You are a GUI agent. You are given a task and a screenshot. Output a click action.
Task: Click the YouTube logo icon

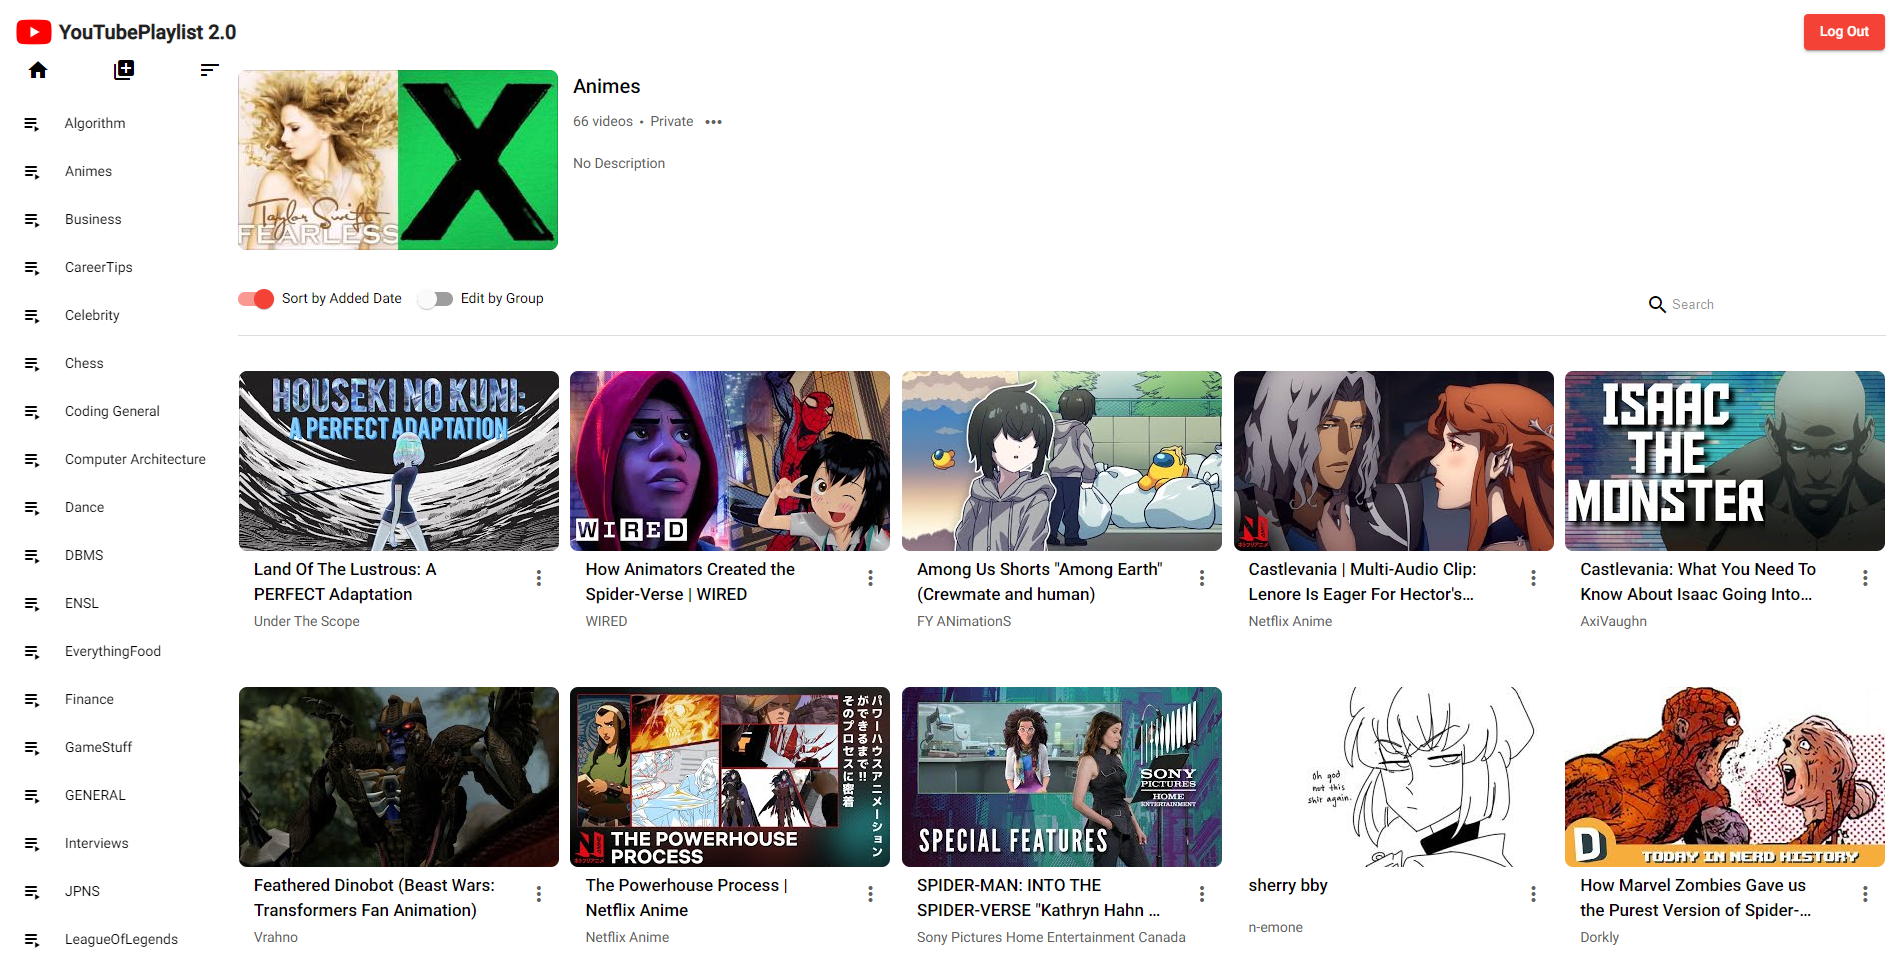pos(34,32)
